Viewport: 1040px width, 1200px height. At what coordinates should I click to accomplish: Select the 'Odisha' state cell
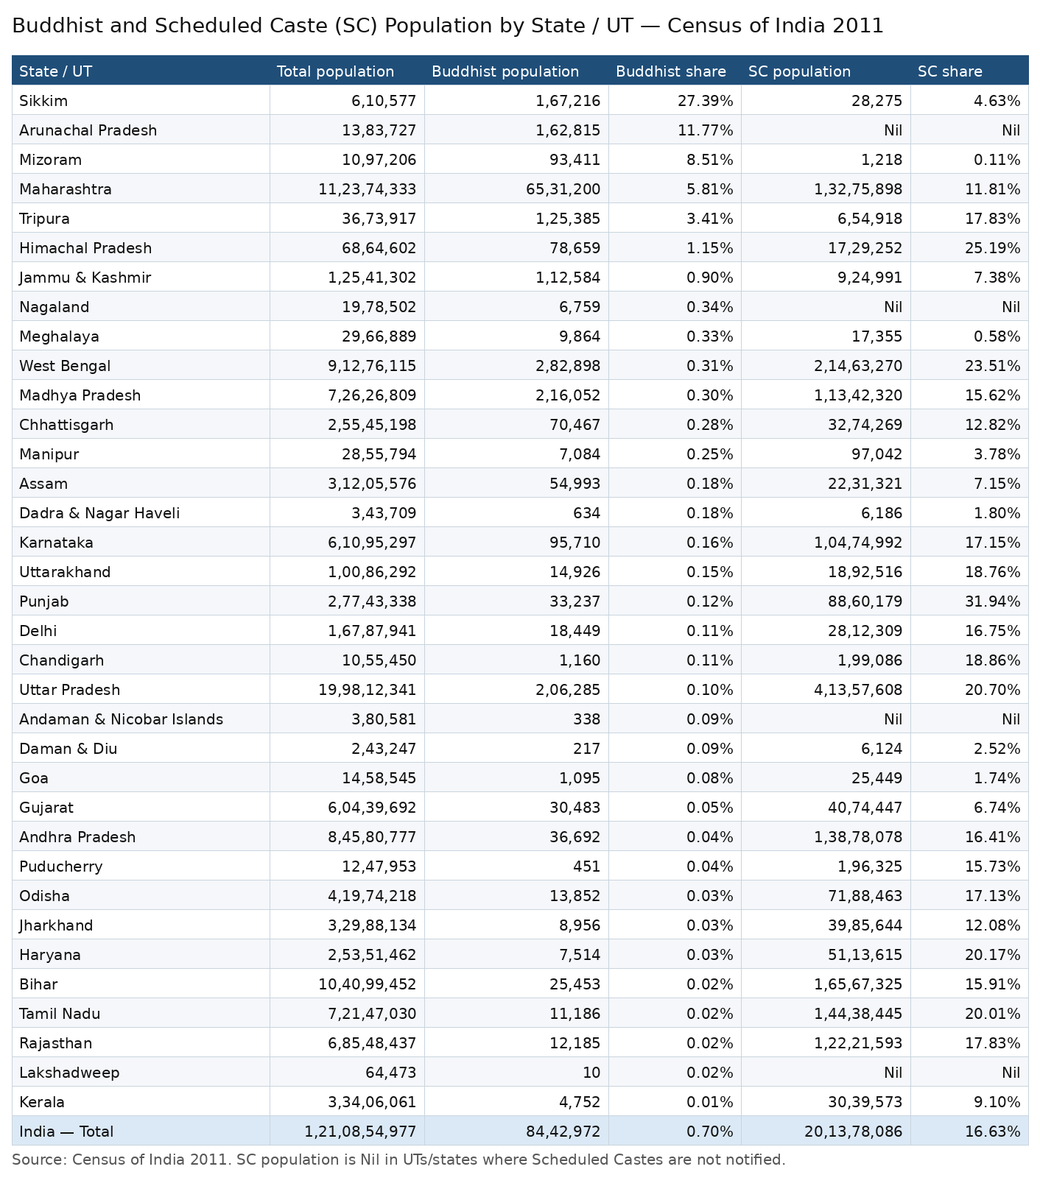click(141, 896)
